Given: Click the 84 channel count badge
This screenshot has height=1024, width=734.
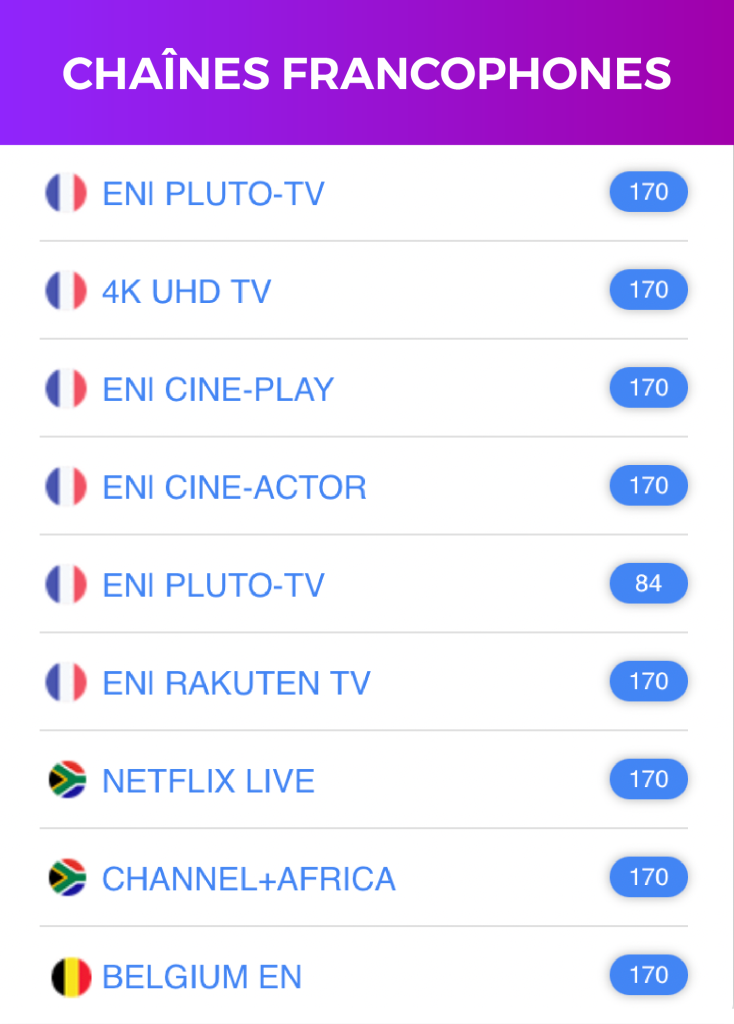Looking at the screenshot, I should click(x=648, y=584).
